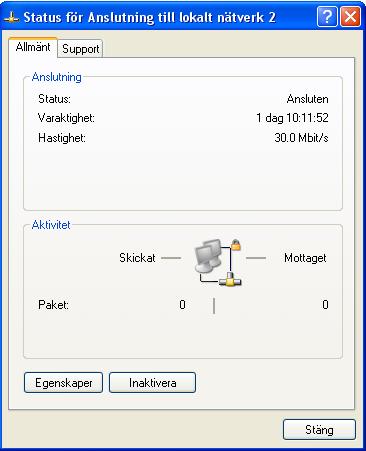Click the Stäng button
This screenshot has height=451, width=366.
point(319,430)
